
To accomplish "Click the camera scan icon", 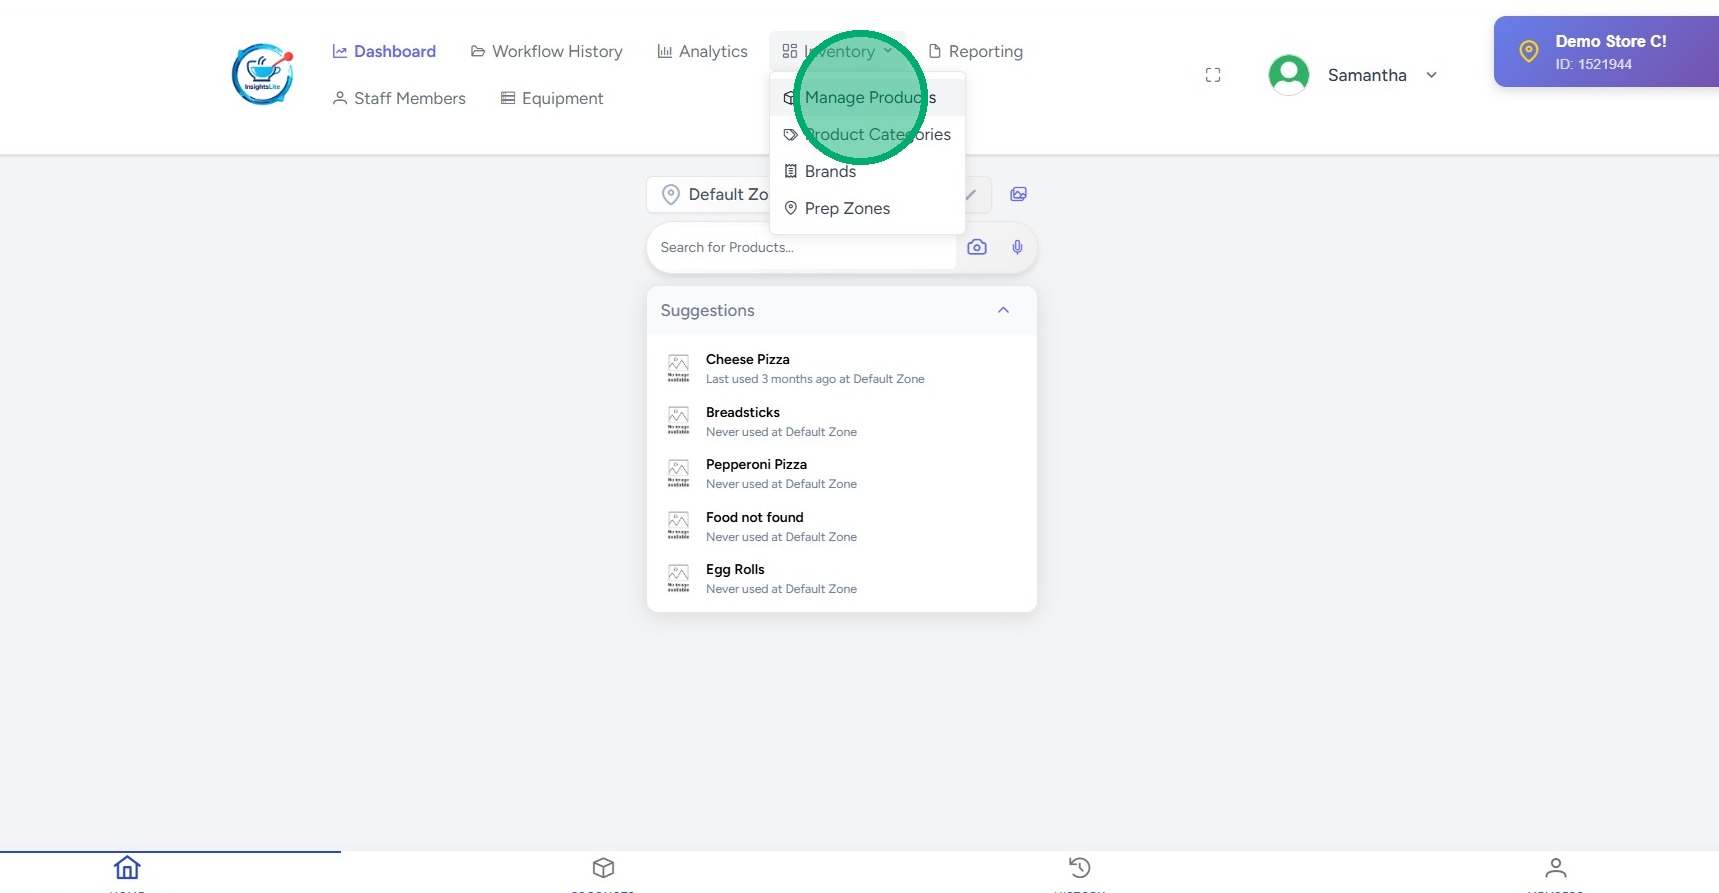I will tap(977, 247).
